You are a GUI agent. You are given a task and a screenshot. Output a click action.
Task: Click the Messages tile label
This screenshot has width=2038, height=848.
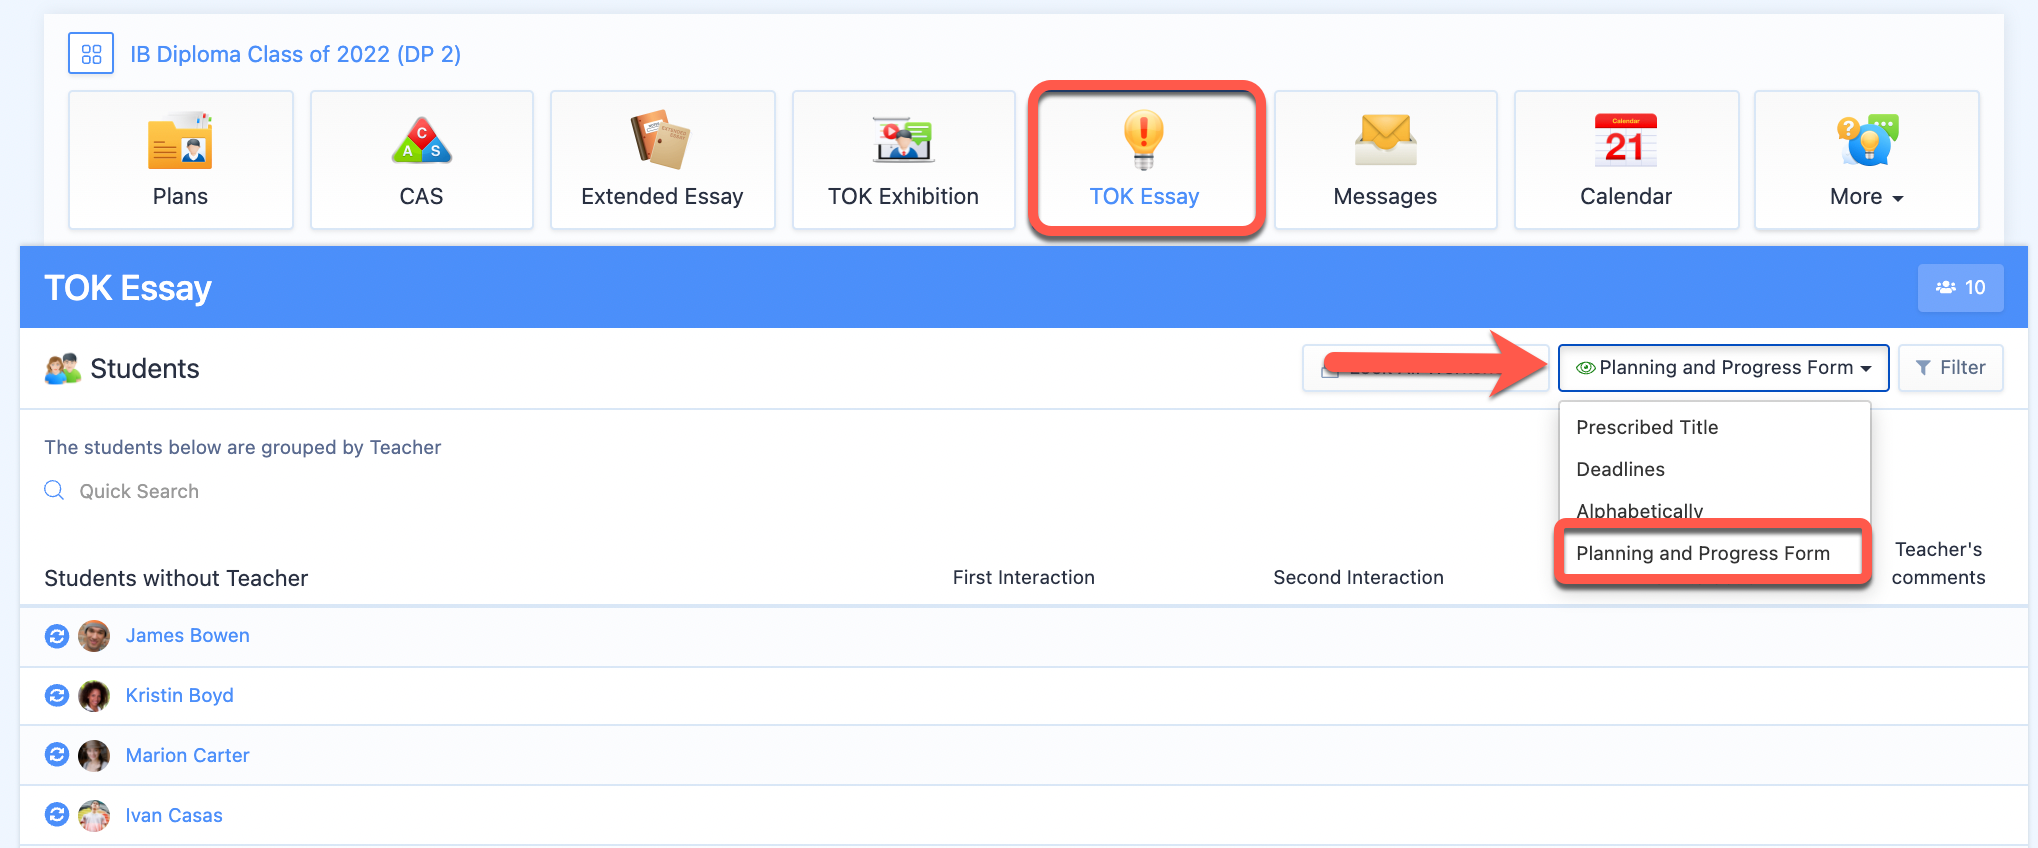(x=1385, y=197)
